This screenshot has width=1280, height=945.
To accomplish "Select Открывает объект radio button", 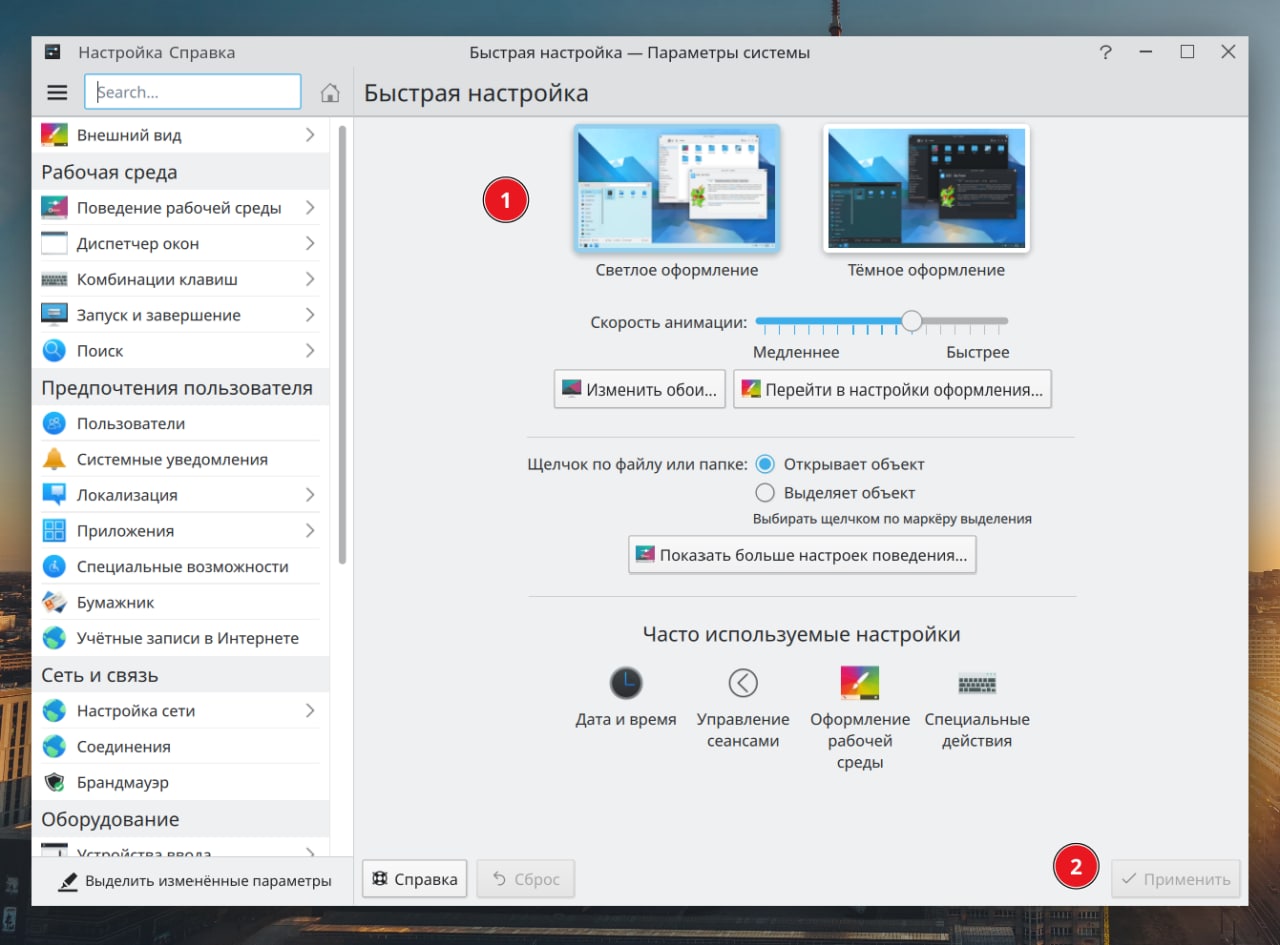I will coord(765,464).
